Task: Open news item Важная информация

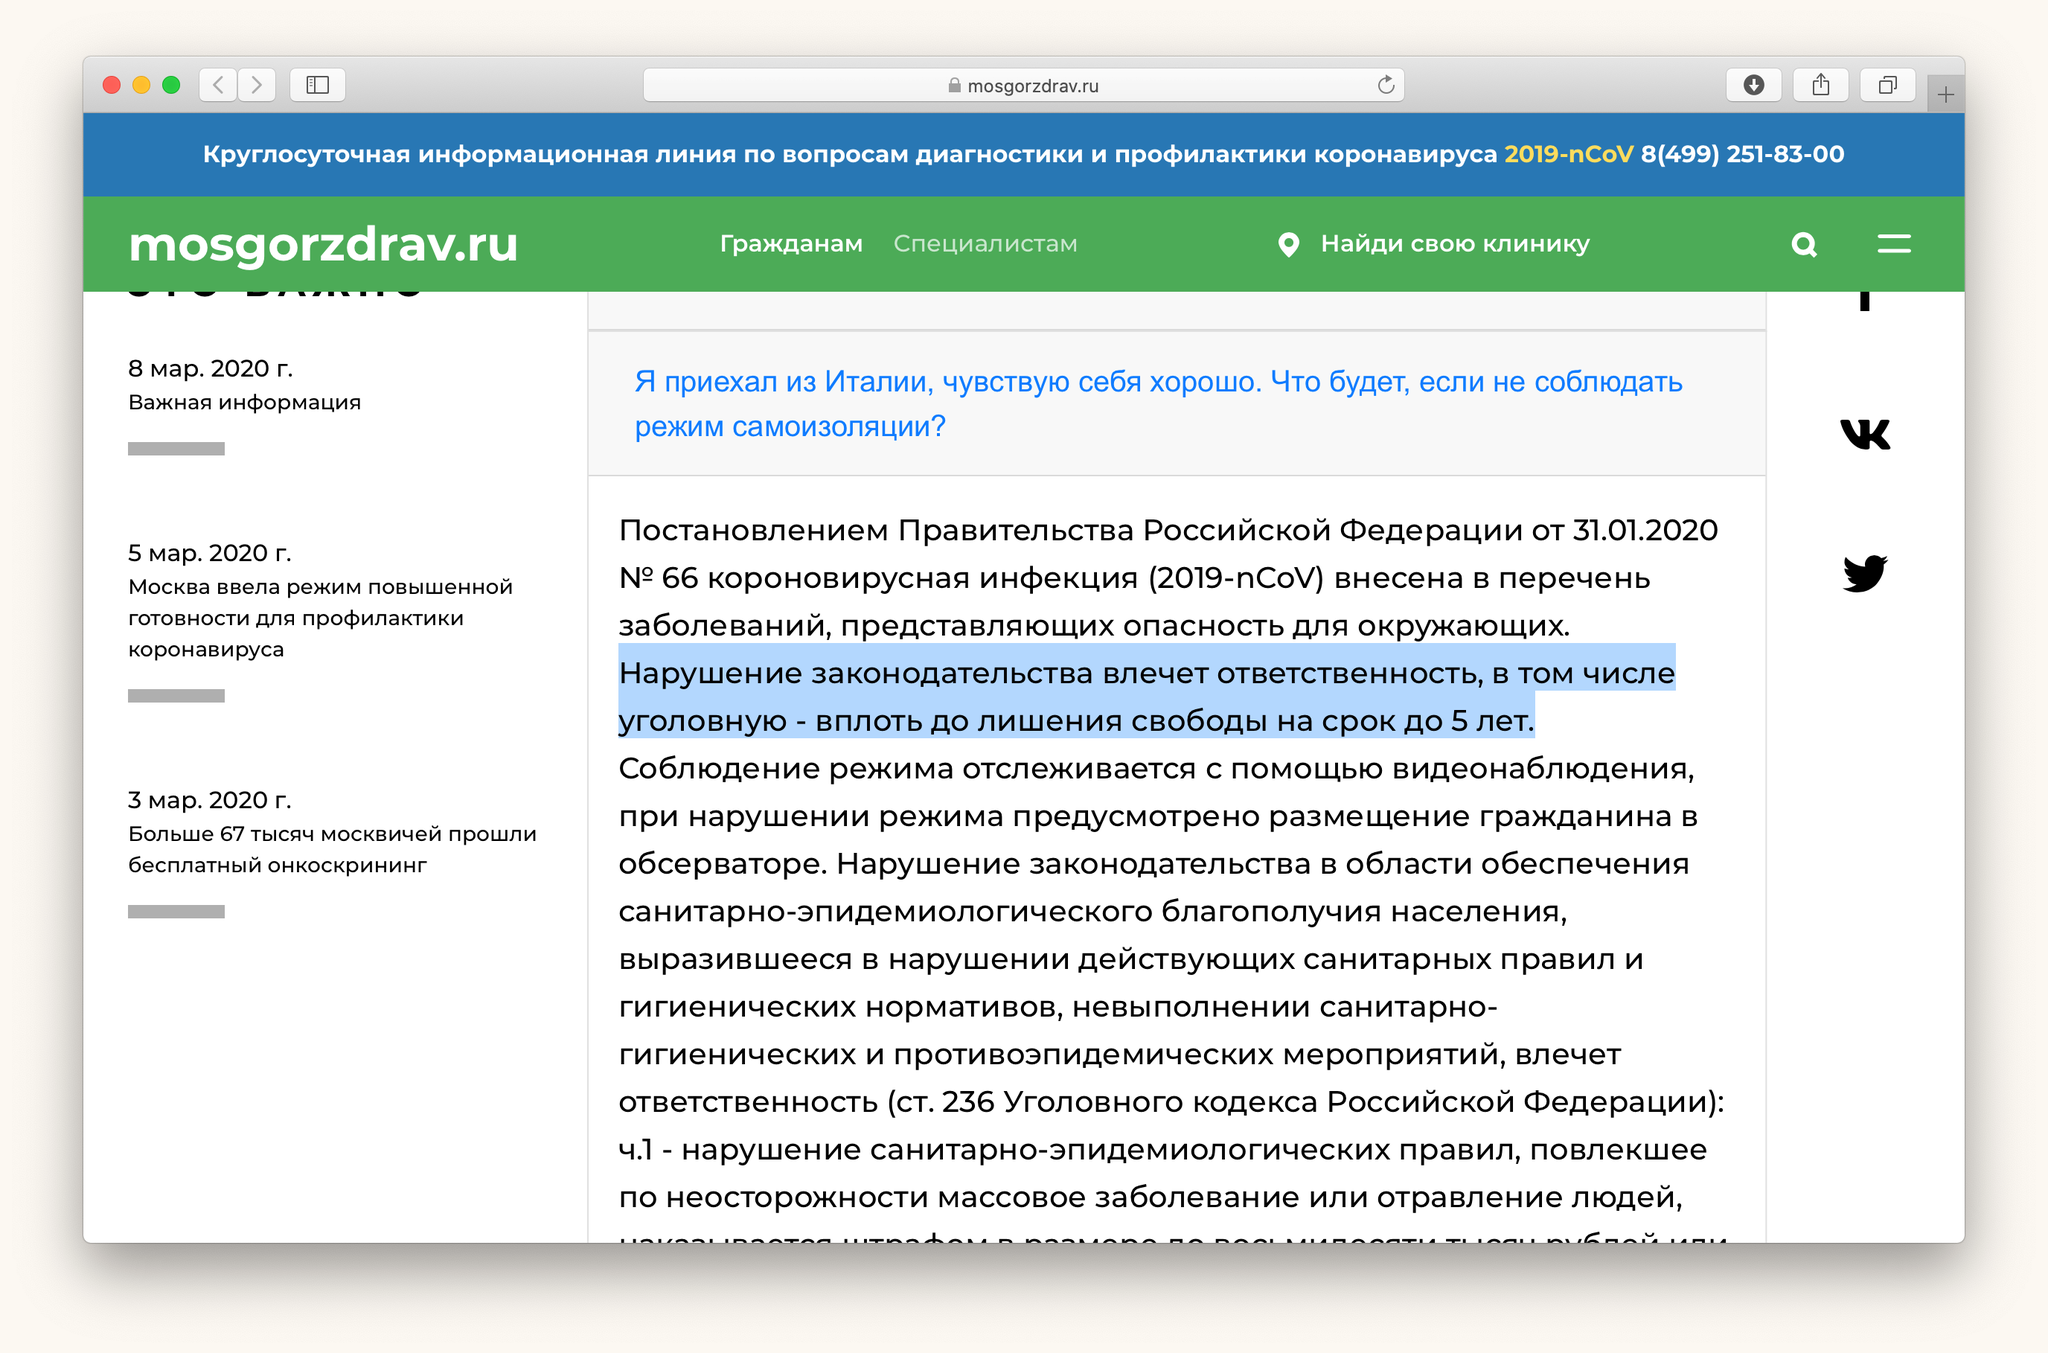Action: 244,402
